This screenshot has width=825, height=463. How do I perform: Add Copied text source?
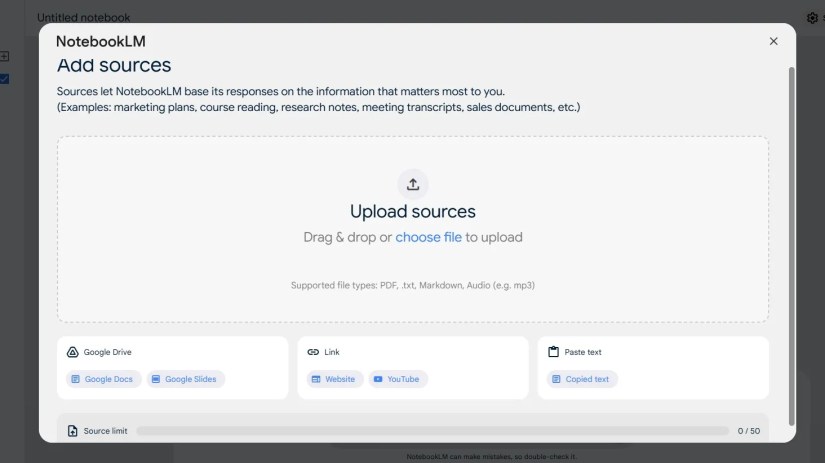[x=582, y=379]
